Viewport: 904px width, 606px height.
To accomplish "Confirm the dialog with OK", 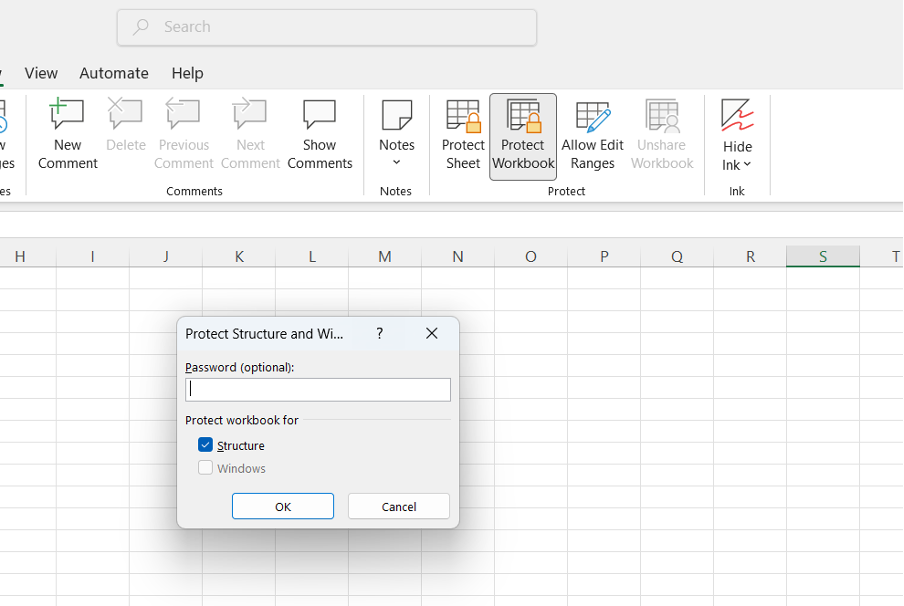I will coord(283,506).
